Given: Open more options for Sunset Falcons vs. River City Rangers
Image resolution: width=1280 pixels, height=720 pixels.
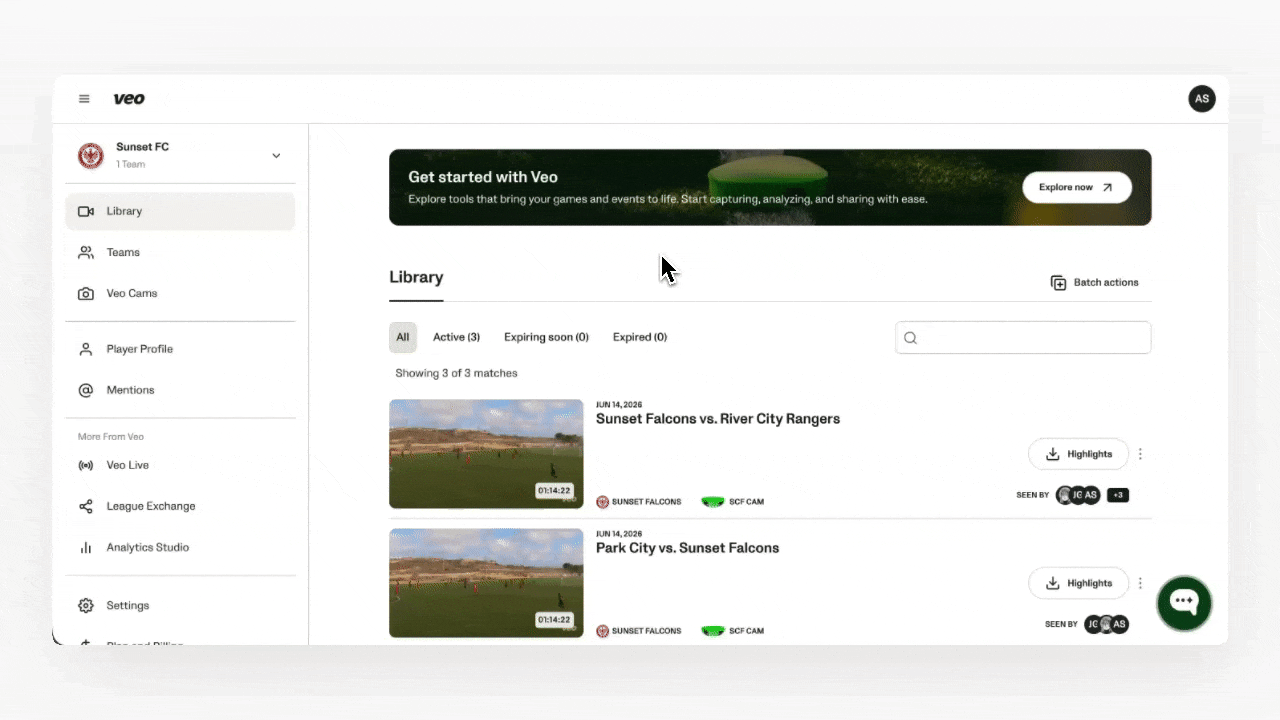Looking at the screenshot, I should click(1140, 454).
